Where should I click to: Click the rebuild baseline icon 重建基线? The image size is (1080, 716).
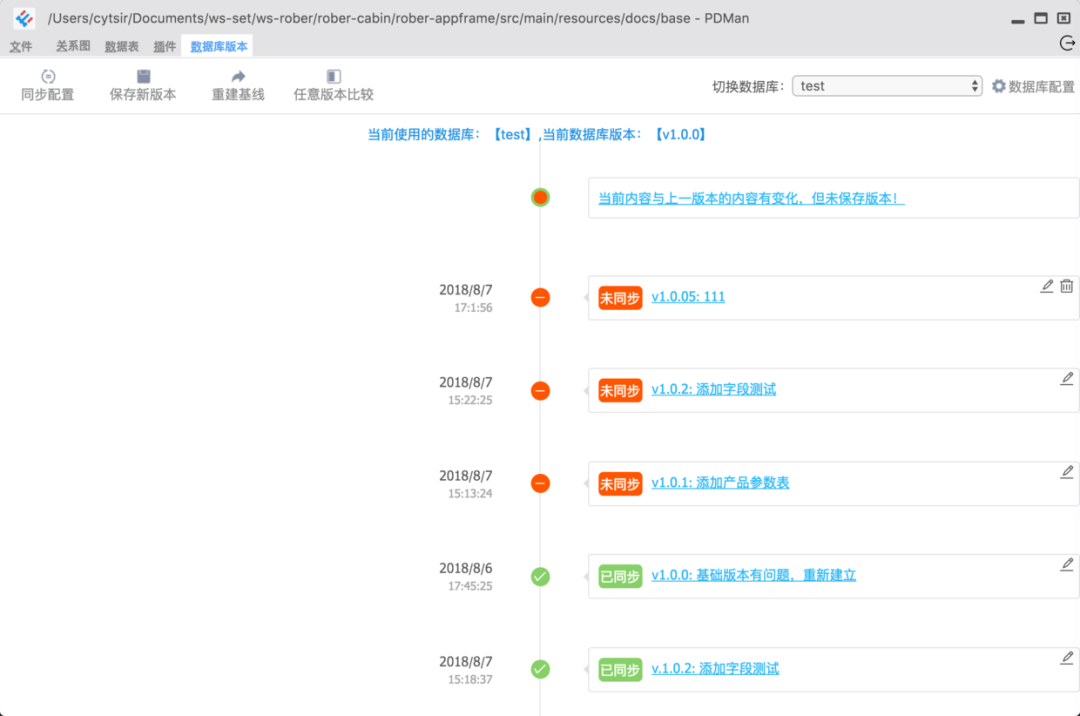pyautogui.click(x=238, y=76)
